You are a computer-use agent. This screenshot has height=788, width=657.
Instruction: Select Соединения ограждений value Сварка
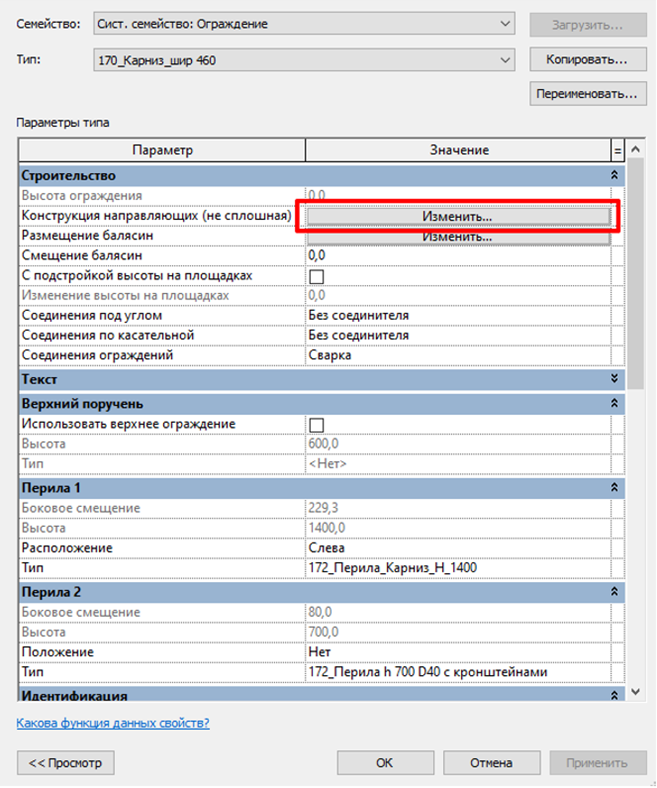458,355
